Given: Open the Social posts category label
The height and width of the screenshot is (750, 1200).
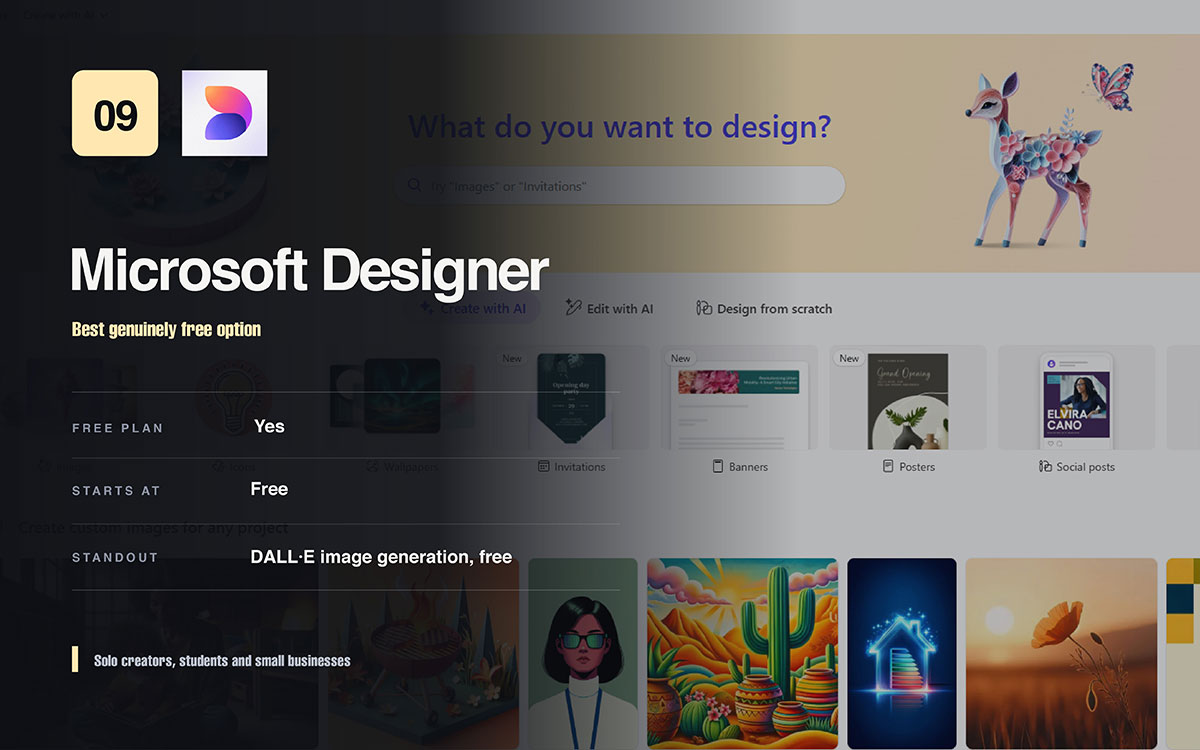Looking at the screenshot, I should tap(1085, 467).
